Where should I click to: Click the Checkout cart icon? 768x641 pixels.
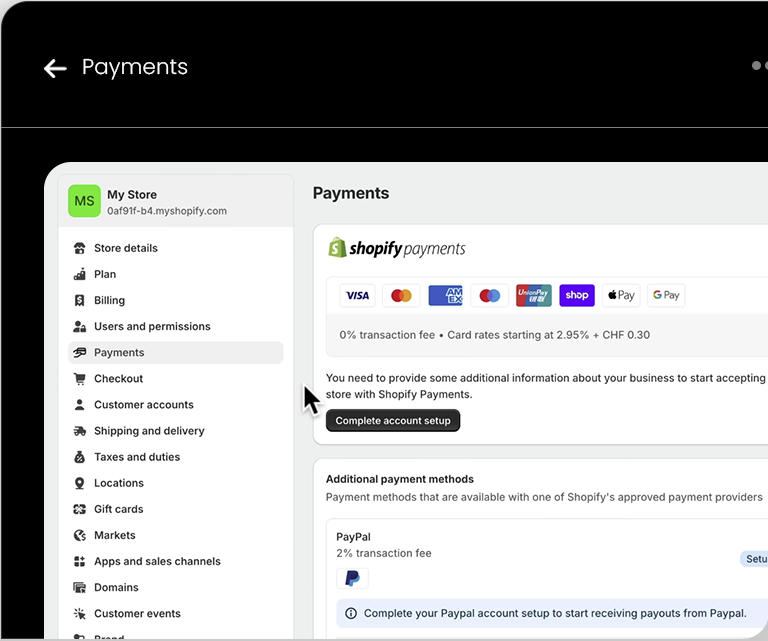click(79, 379)
